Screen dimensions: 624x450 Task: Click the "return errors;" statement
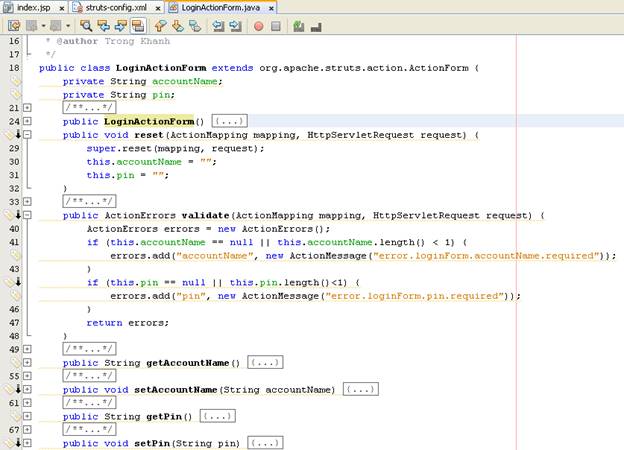pos(128,323)
